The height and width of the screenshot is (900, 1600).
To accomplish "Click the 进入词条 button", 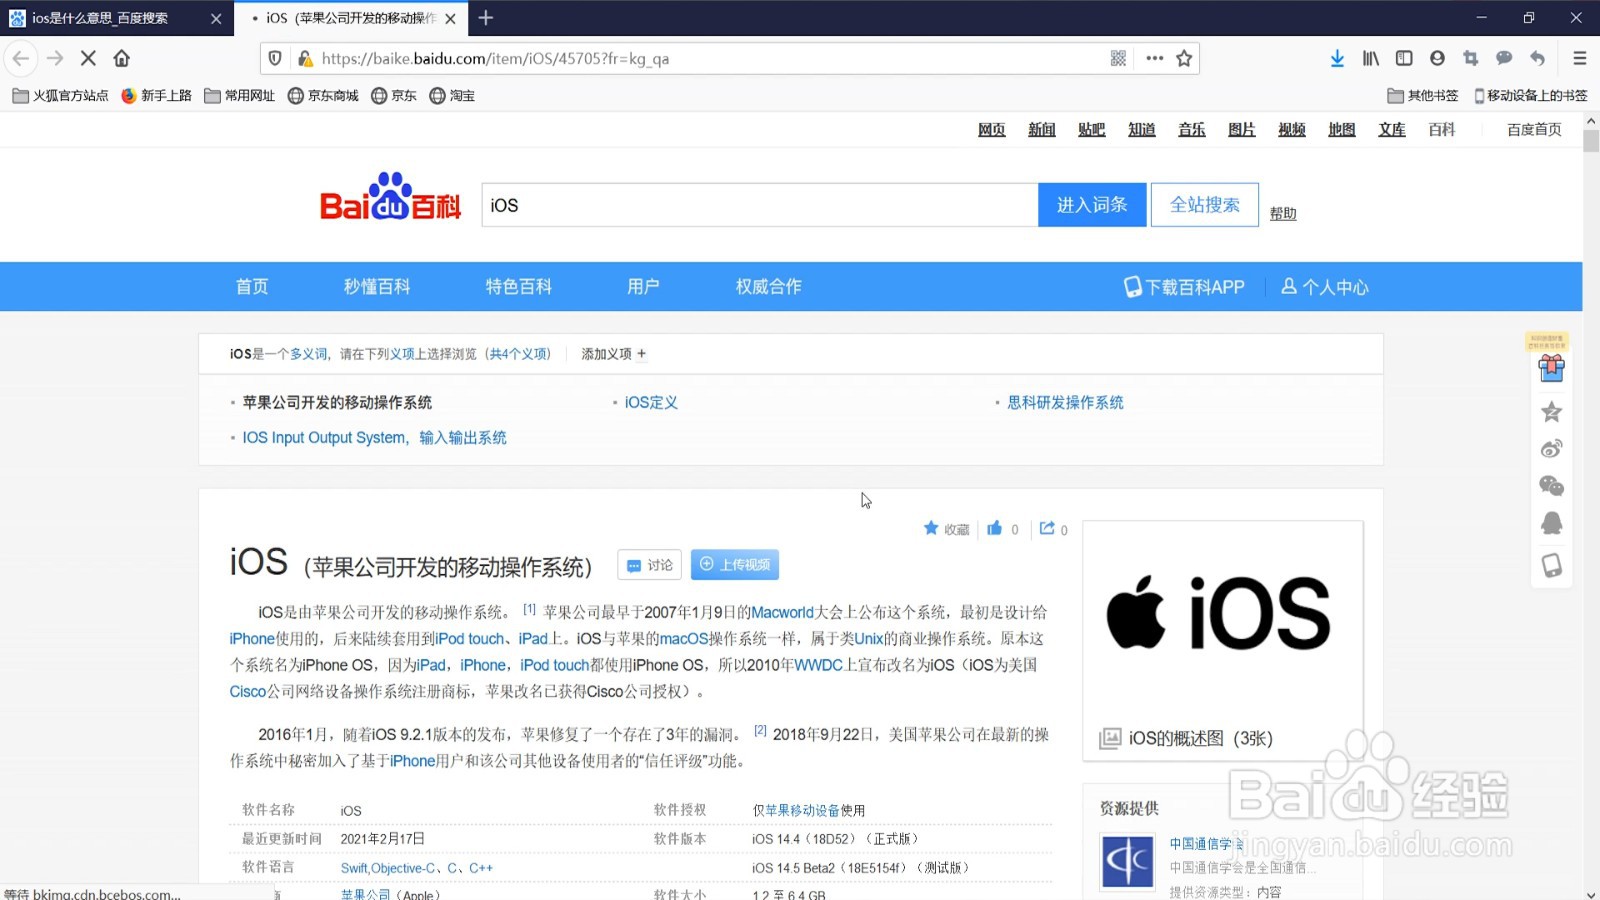I will coord(1092,204).
